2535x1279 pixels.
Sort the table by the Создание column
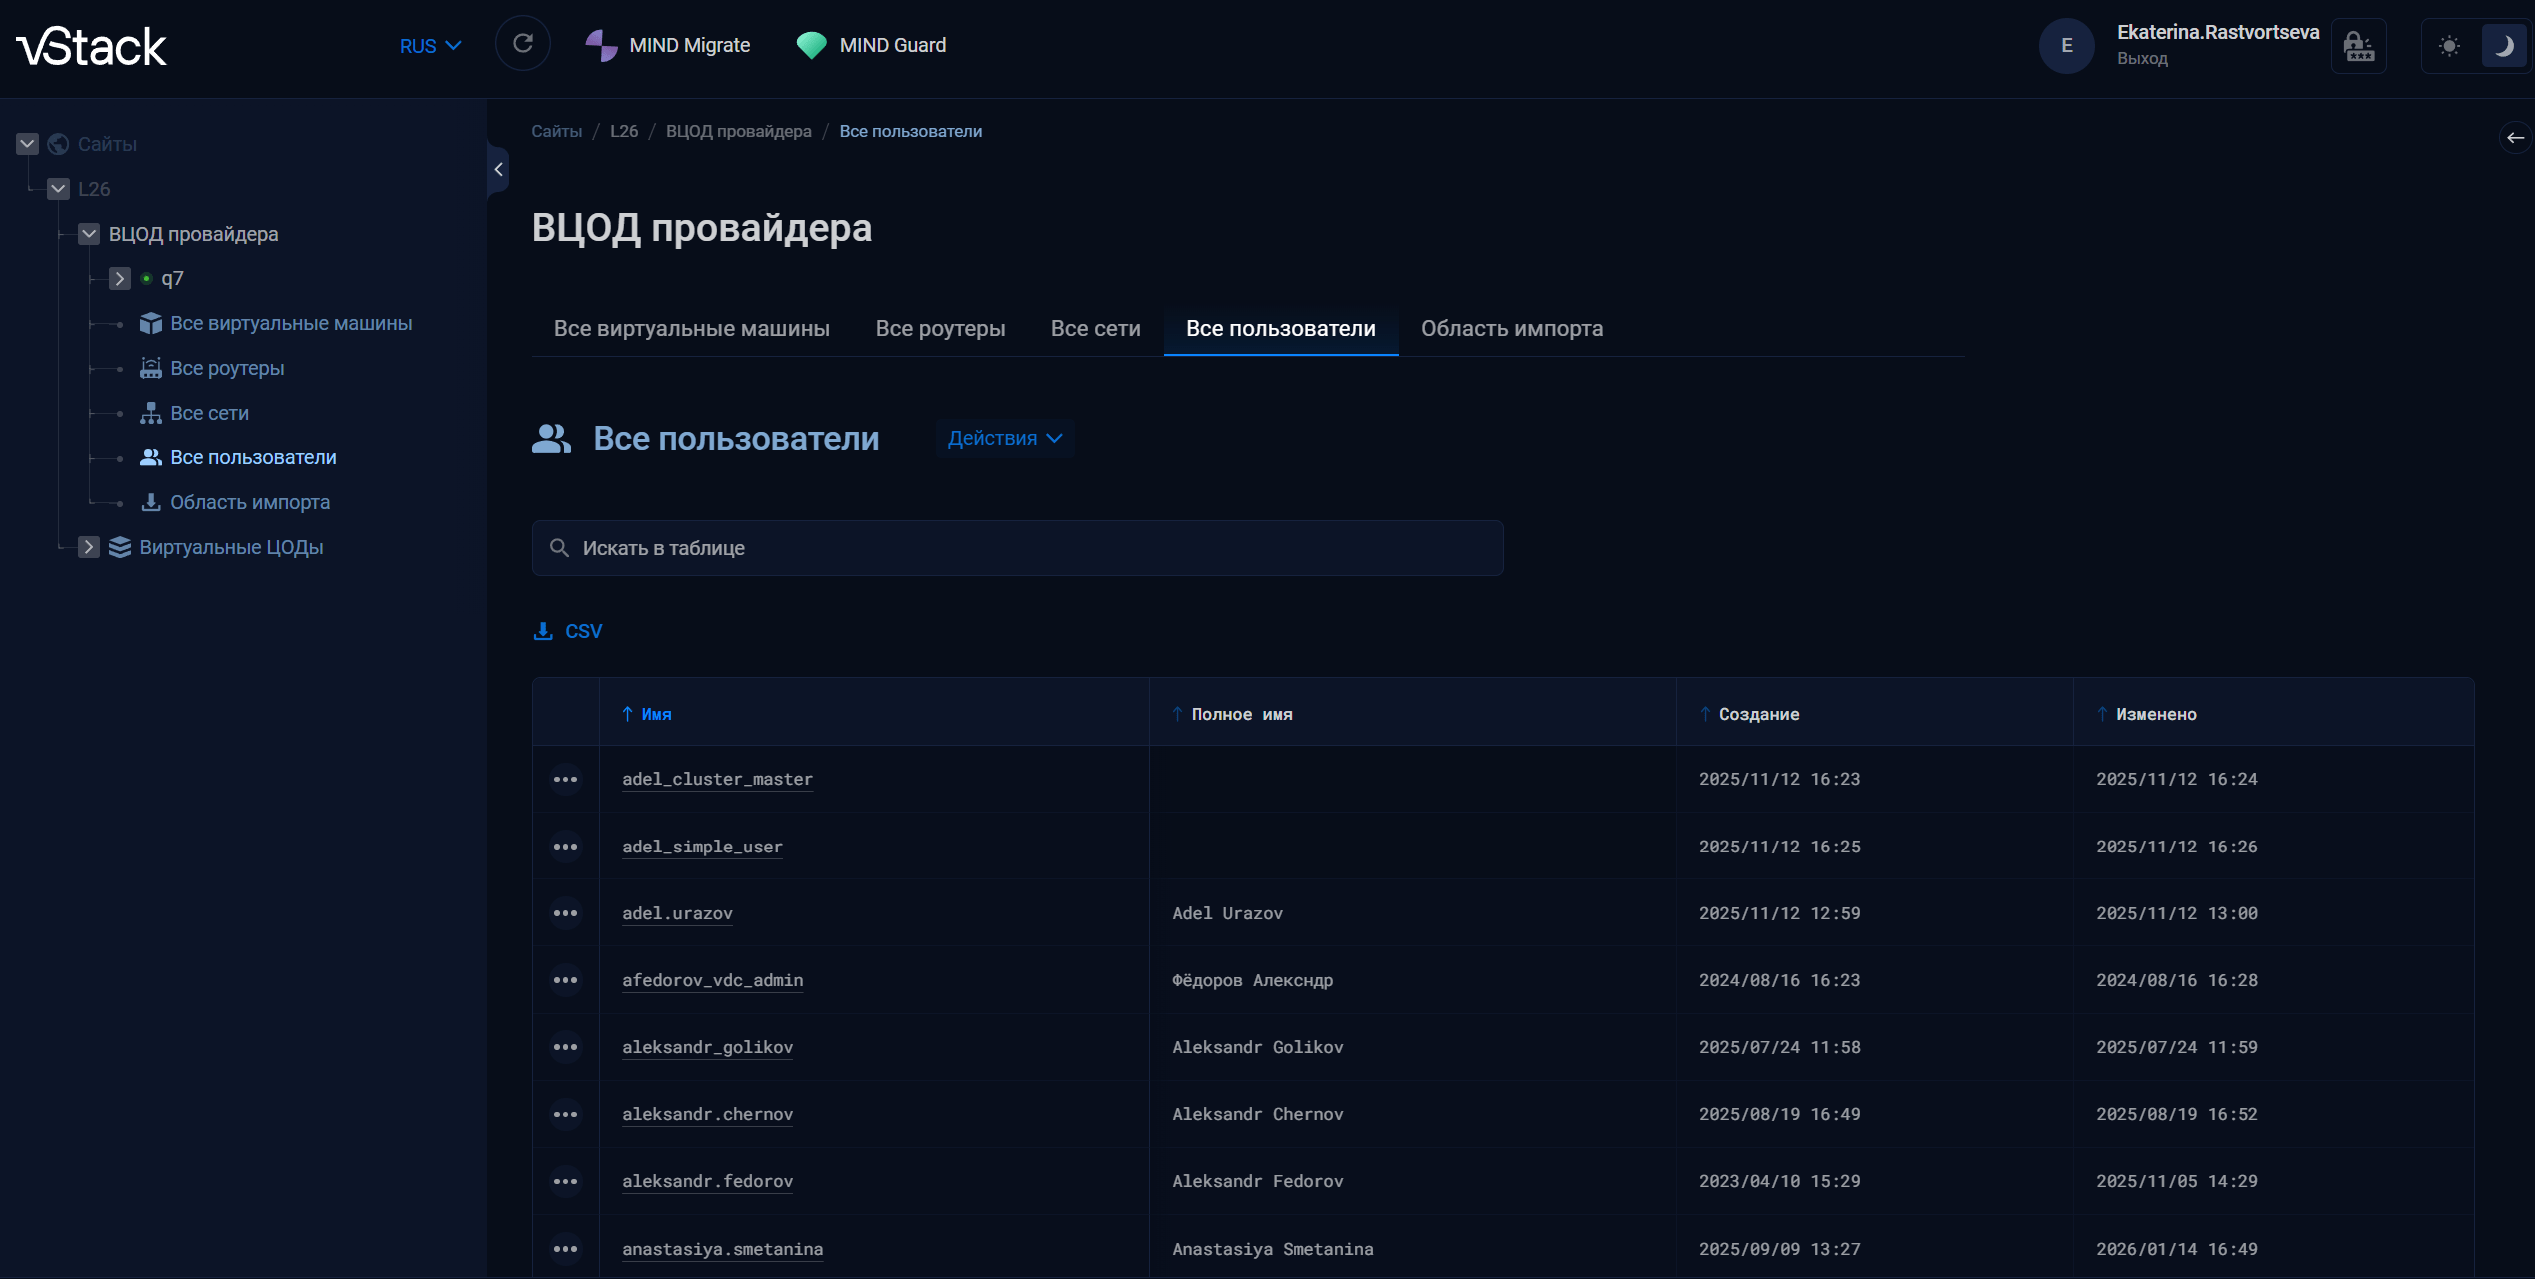coord(1758,714)
